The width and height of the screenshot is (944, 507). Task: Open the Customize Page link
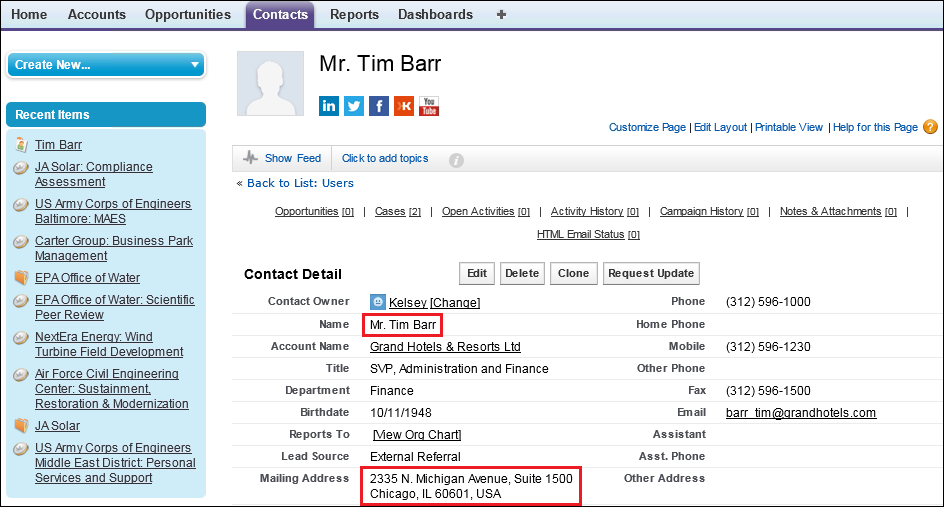[x=647, y=127]
